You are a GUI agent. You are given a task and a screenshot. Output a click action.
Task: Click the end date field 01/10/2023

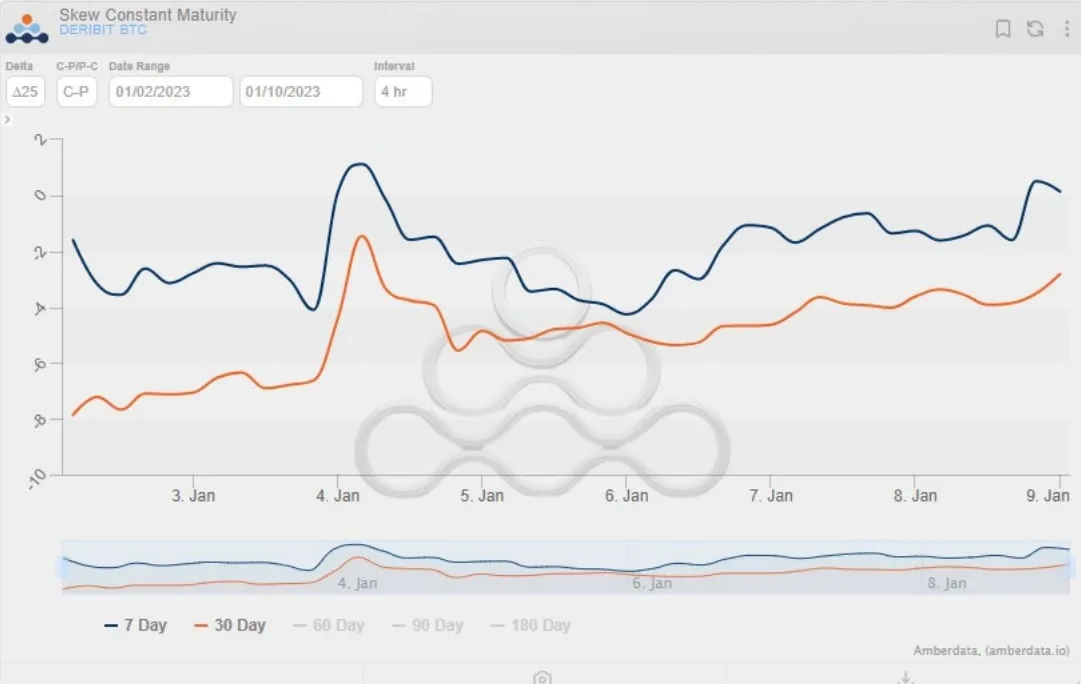point(301,92)
